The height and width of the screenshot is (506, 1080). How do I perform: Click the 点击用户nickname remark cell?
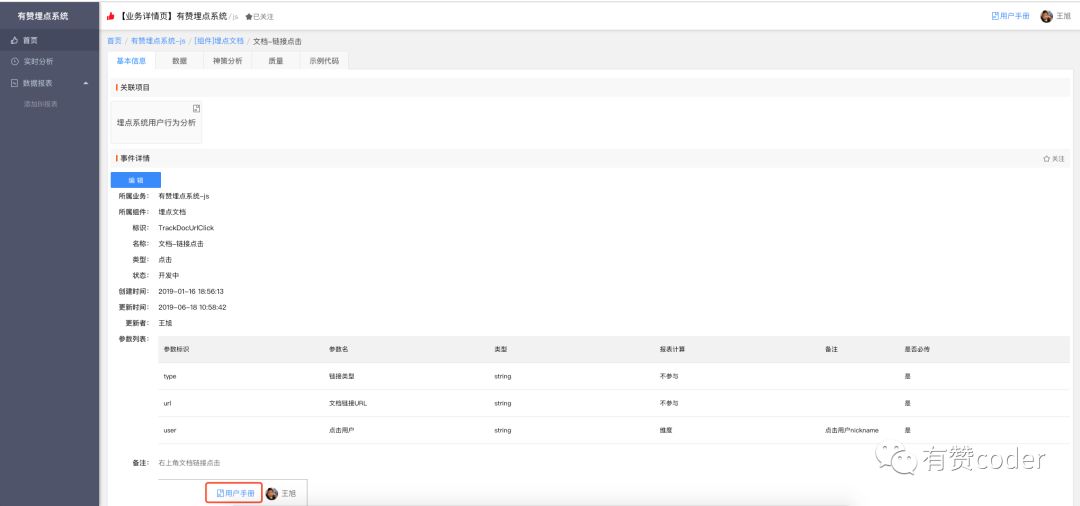point(851,430)
